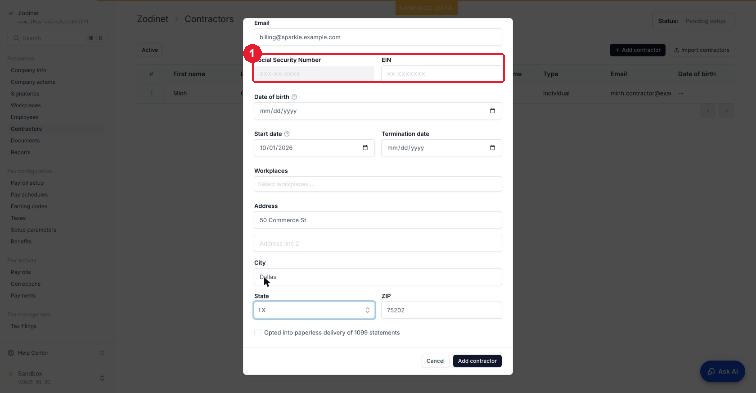The image size is (756, 393).
Task: Click the info icon beside Date of birth
Action: (294, 97)
